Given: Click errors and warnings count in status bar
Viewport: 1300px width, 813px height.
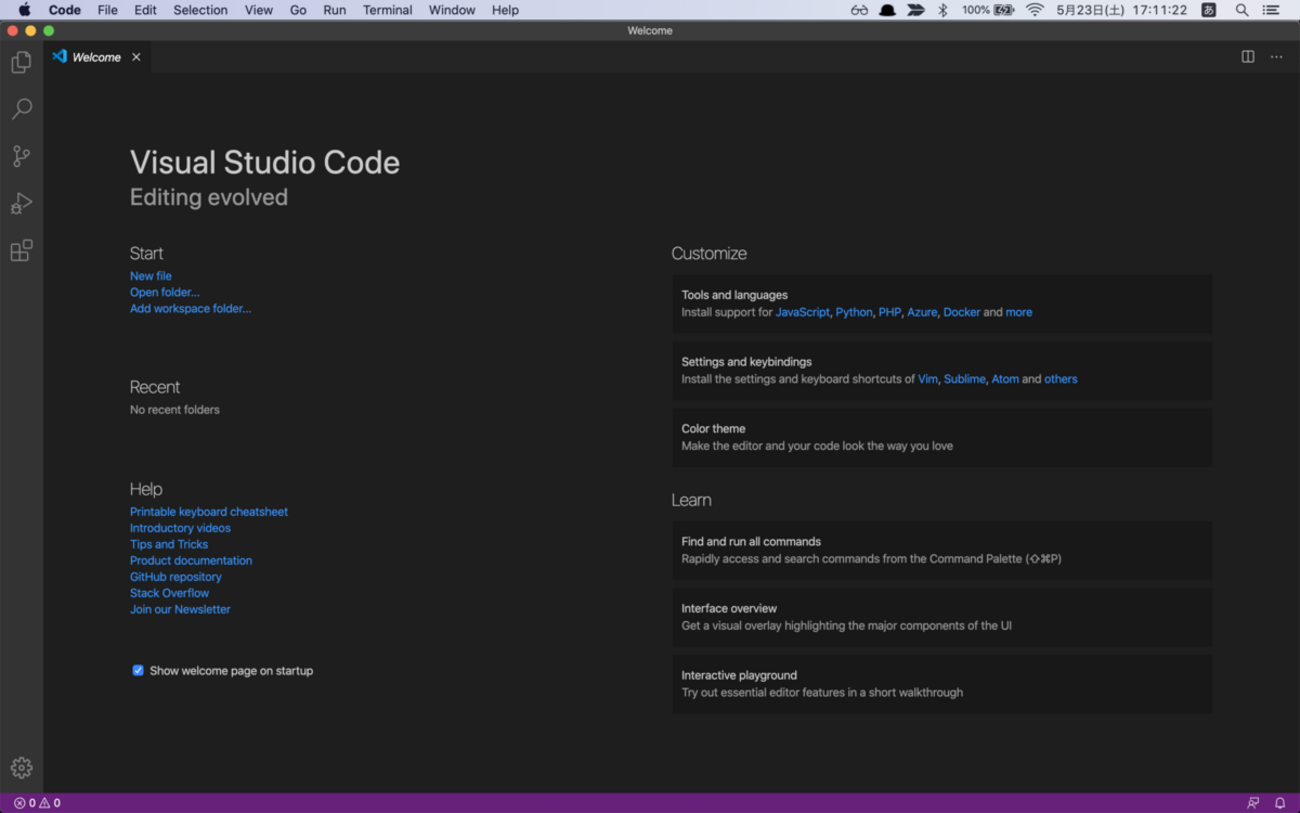Looking at the screenshot, I should click(37, 803).
